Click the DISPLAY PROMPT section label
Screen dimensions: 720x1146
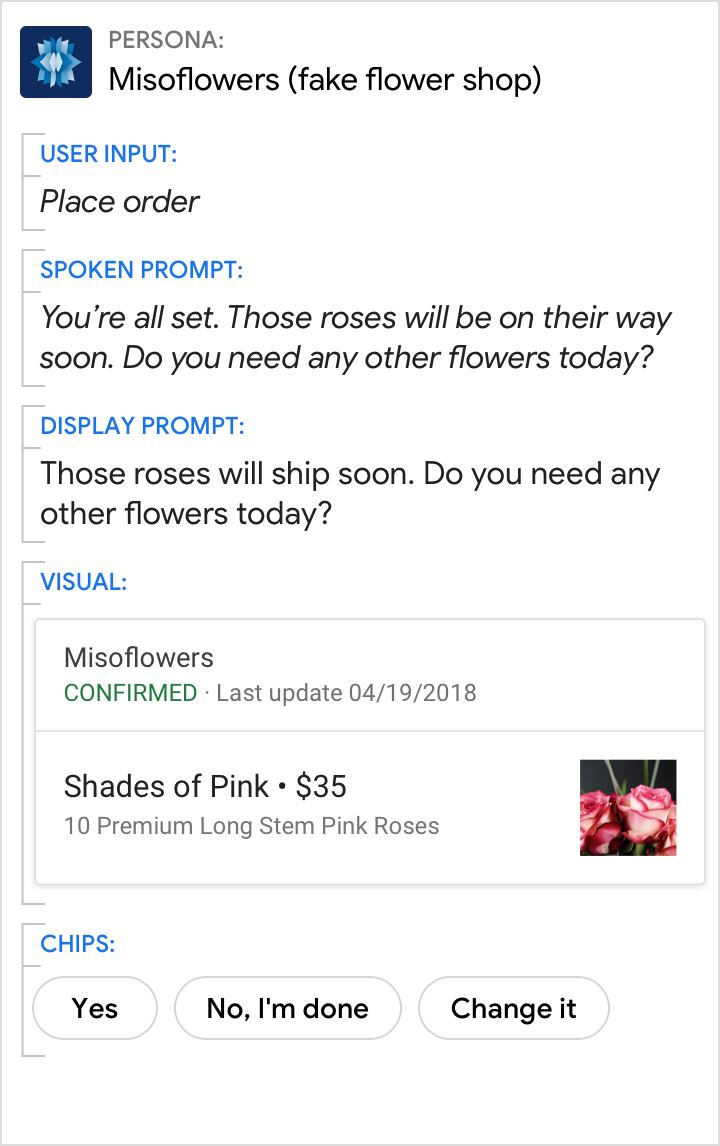coord(142,426)
